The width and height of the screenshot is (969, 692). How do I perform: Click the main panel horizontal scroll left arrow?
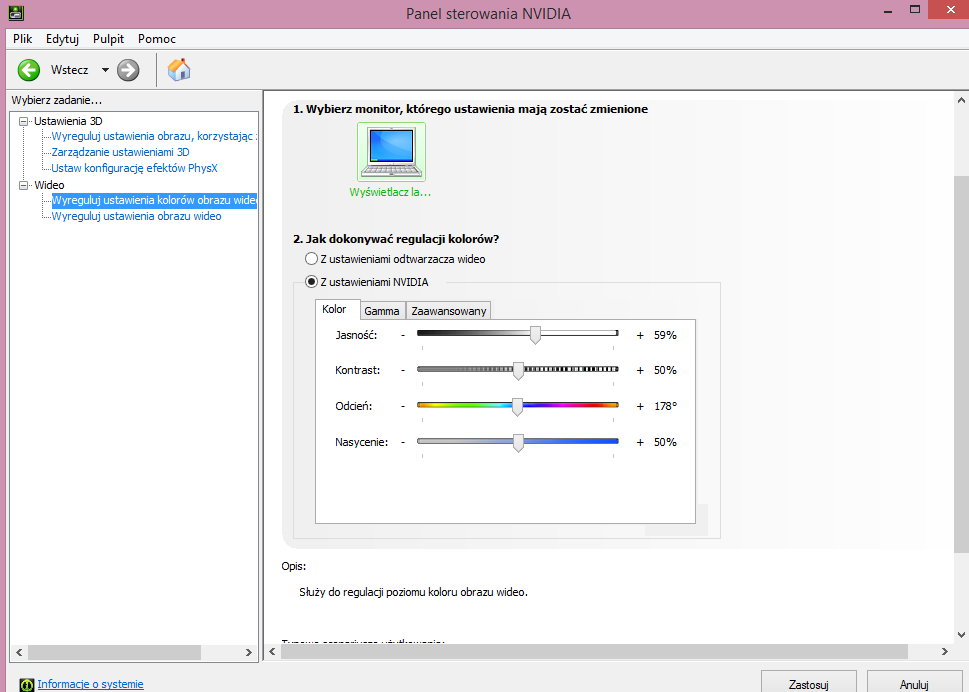click(x=273, y=651)
